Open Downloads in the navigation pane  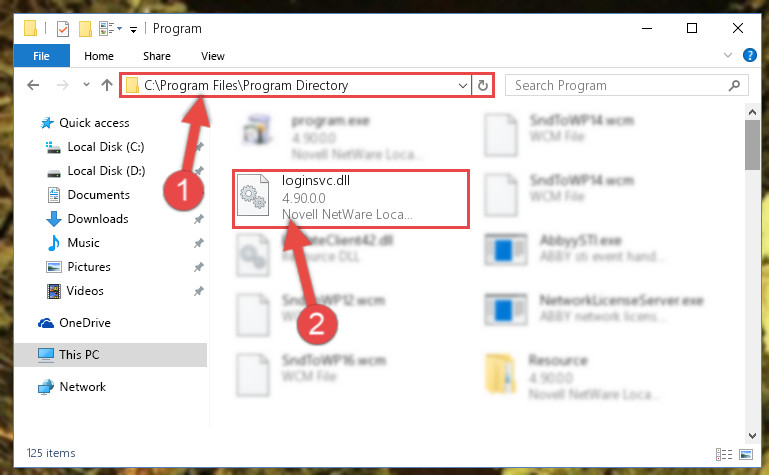pos(97,218)
